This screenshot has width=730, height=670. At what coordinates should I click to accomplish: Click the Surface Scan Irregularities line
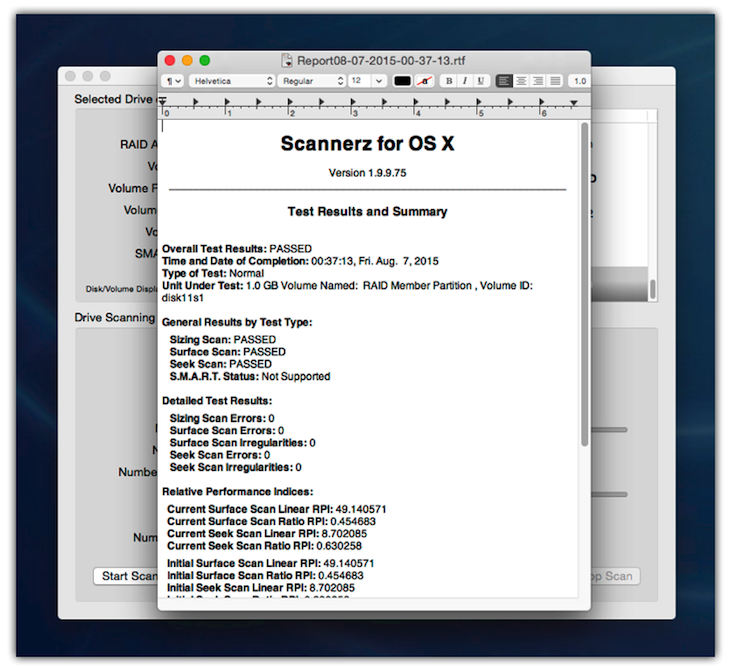pos(243,442)
